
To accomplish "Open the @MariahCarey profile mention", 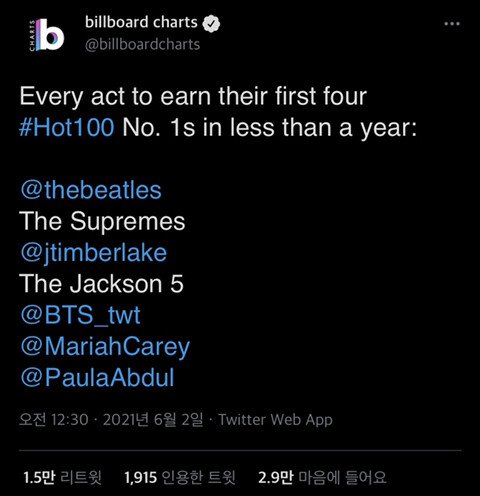I will (105, 347).
